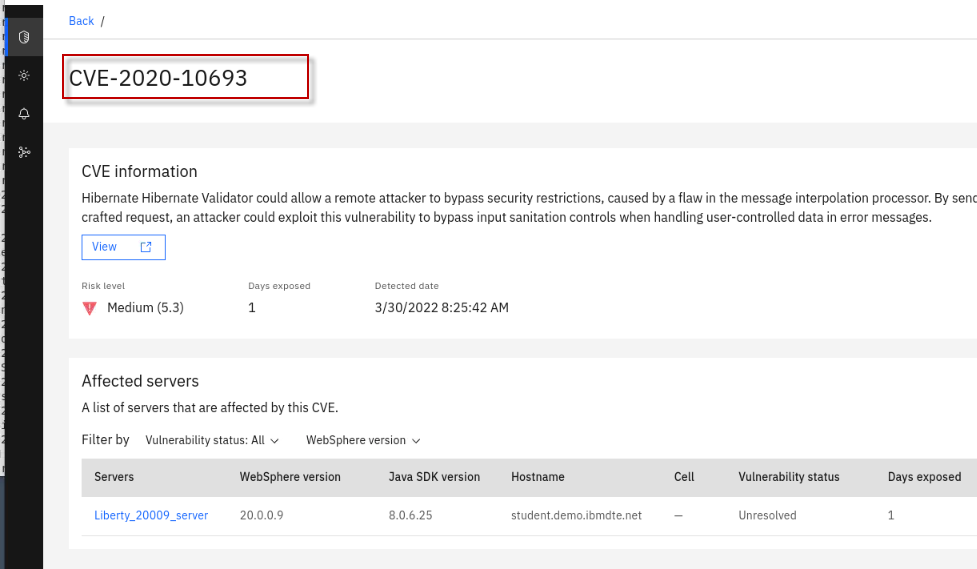This screenshot has height=569, width=977.
Task: Click the WebSphere version filter chevron arrow
Action: [x=416, y=440]
